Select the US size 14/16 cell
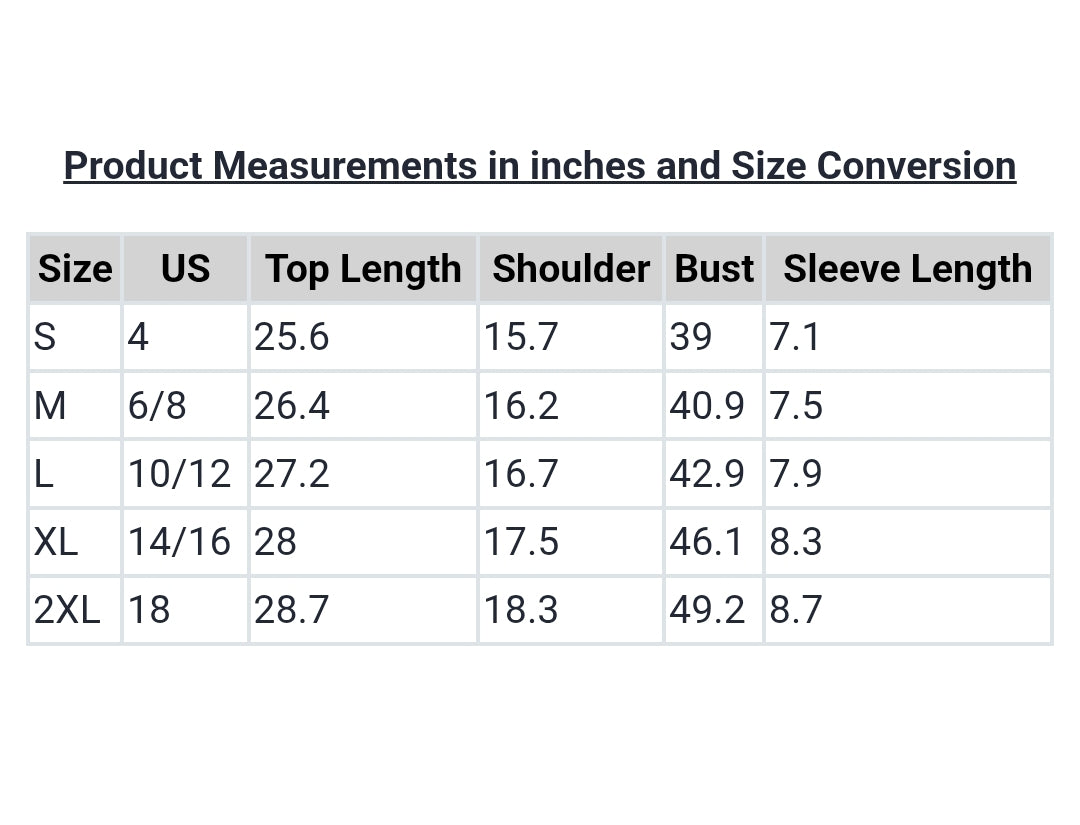This screenshot has height=825, width=1080. pos(185,541)
